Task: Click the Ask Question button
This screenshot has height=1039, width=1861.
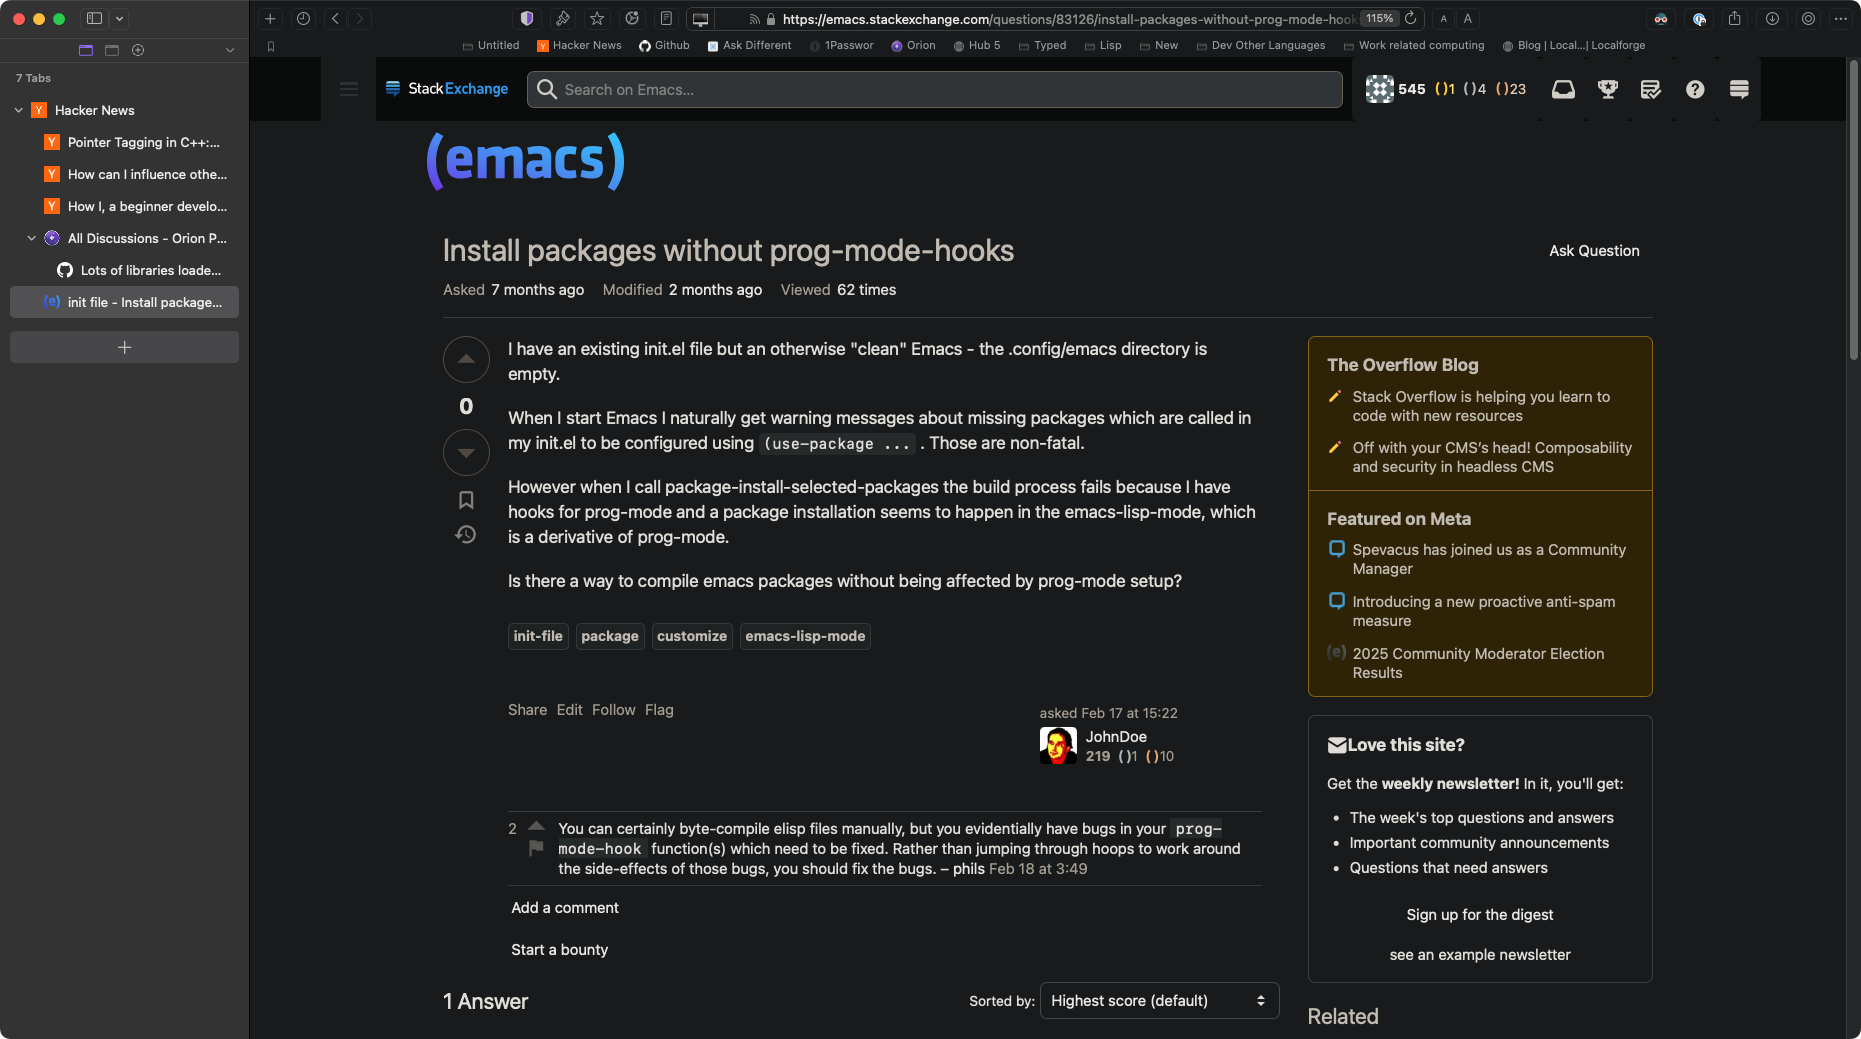Action: [x=1594, y=251]
